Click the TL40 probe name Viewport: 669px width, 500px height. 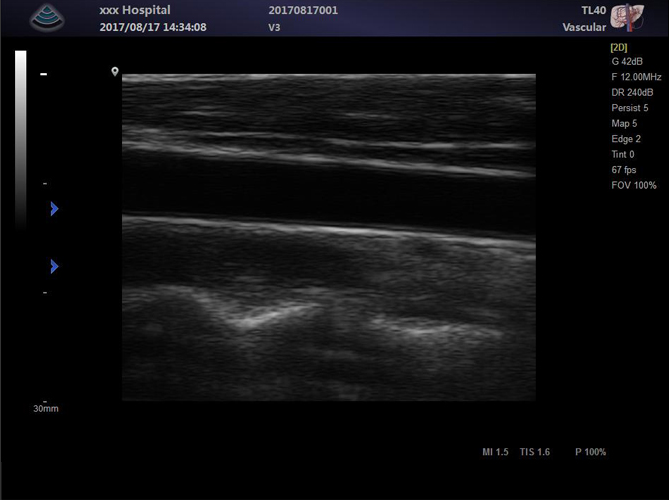593,10
